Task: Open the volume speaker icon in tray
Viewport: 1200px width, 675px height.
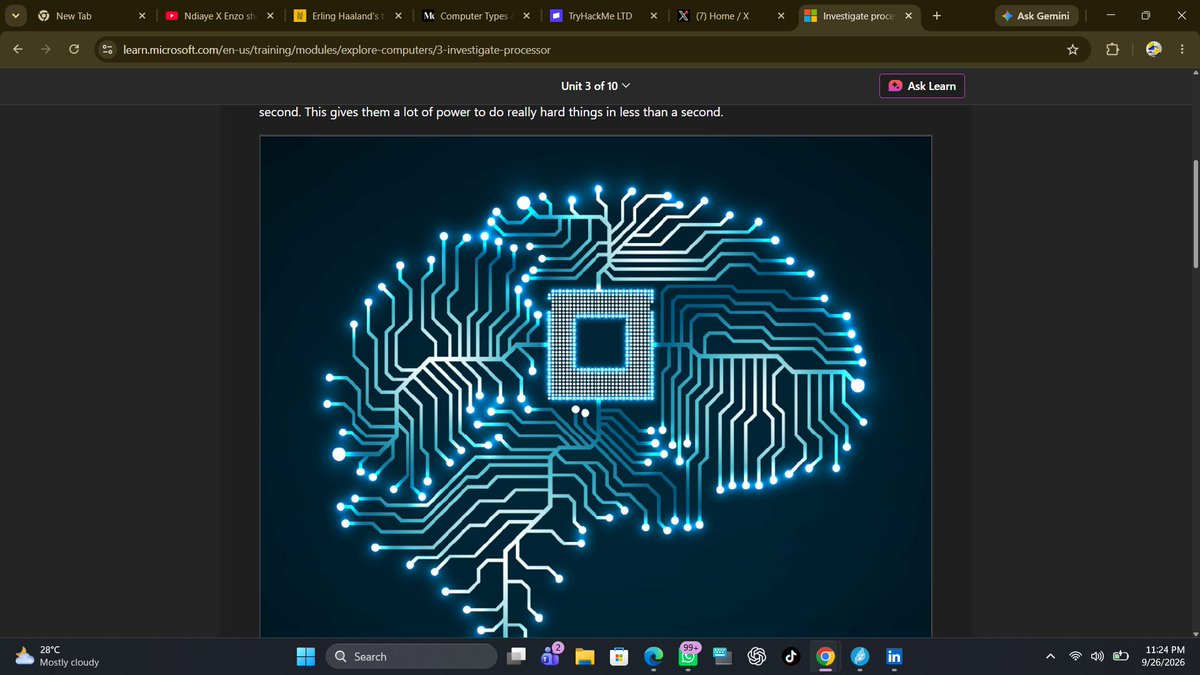Action: tap(1098, 656)
